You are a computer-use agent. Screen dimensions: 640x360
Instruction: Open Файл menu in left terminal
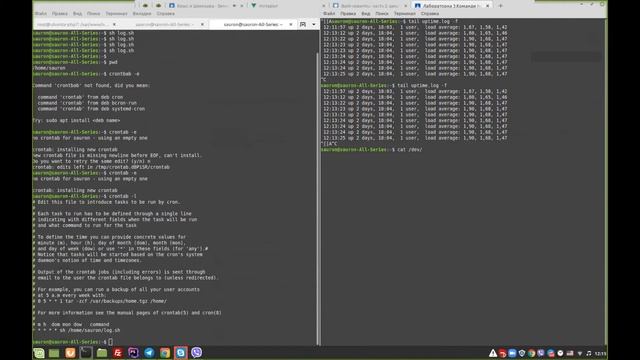tap(40, 13)
